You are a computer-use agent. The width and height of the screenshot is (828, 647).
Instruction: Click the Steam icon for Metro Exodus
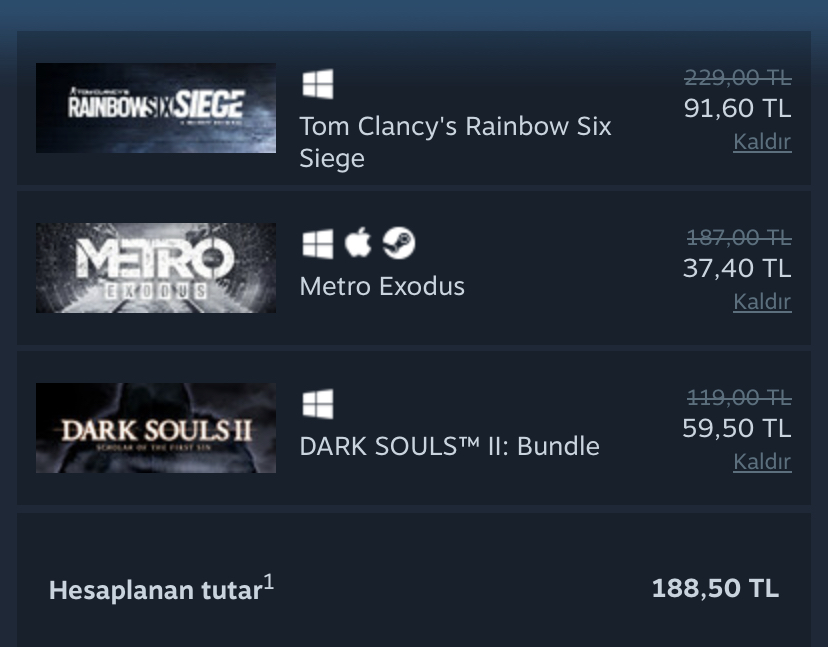click(399, 243)
